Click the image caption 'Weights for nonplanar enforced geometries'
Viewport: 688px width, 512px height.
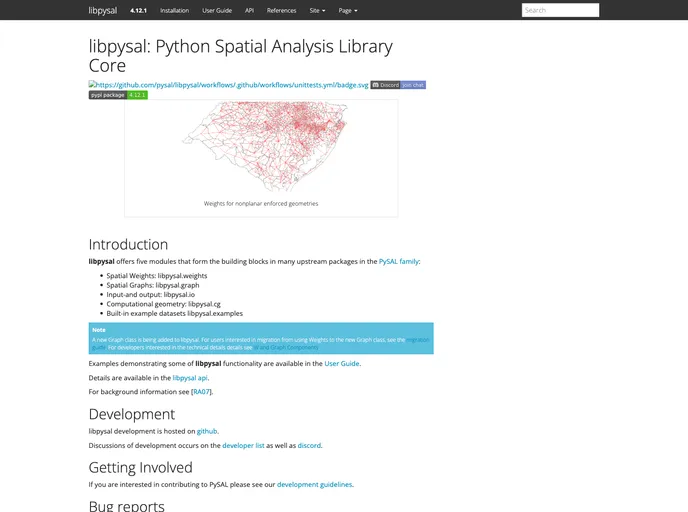261,204
